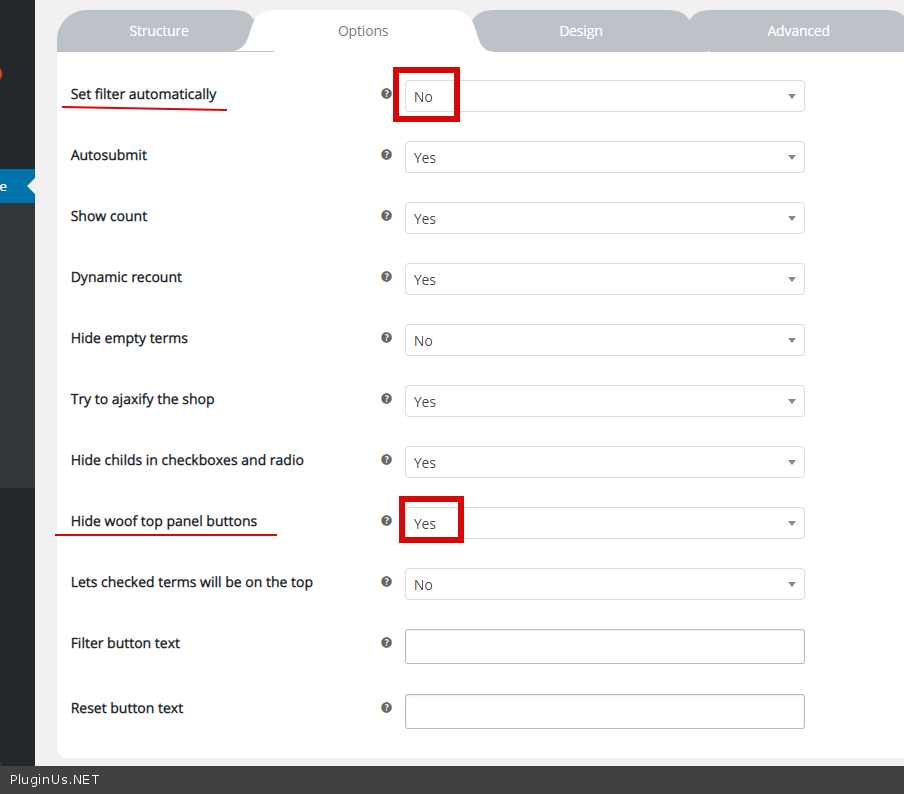Screen dimensions: 904x794
Task: Click help icon next to Autosubmit
Action: [x=386, y=155]
